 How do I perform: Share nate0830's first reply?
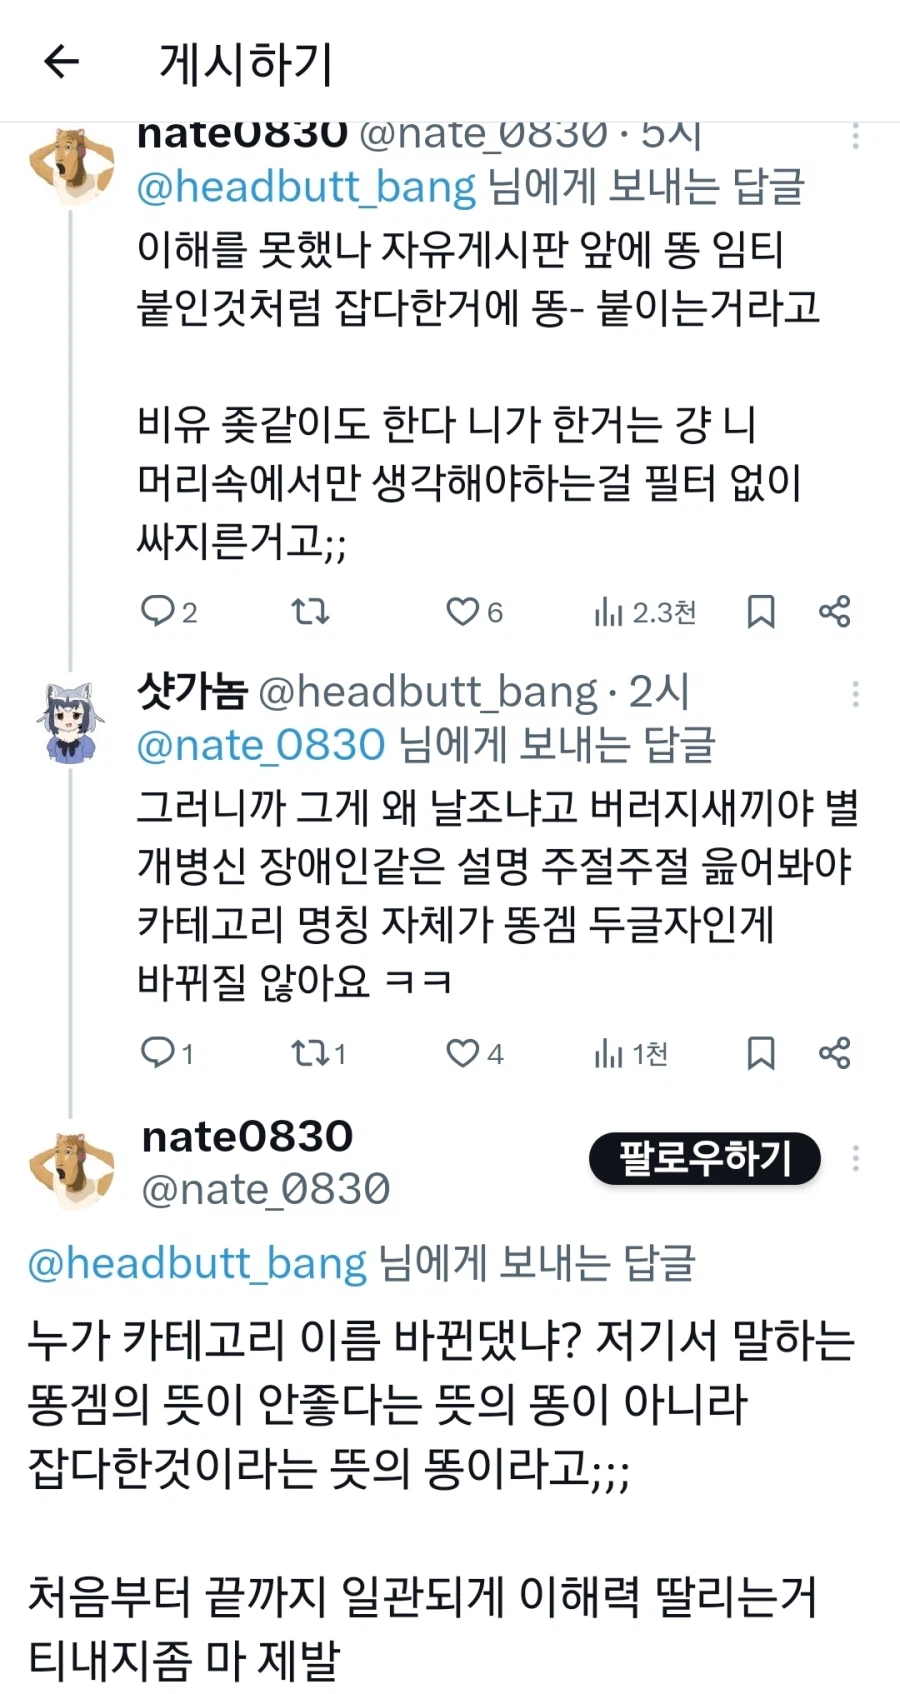(835, 612)
